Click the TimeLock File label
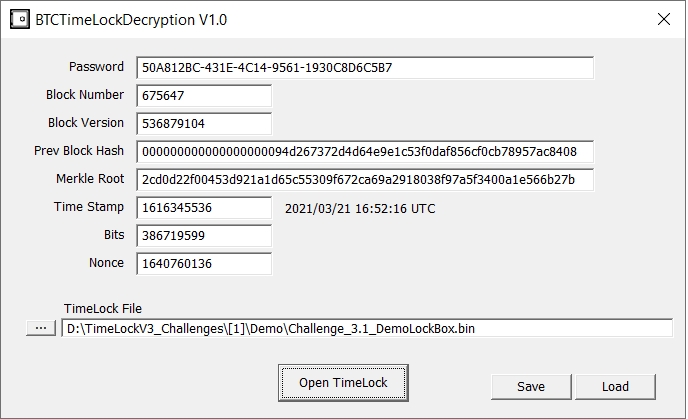 click(103, 308)
